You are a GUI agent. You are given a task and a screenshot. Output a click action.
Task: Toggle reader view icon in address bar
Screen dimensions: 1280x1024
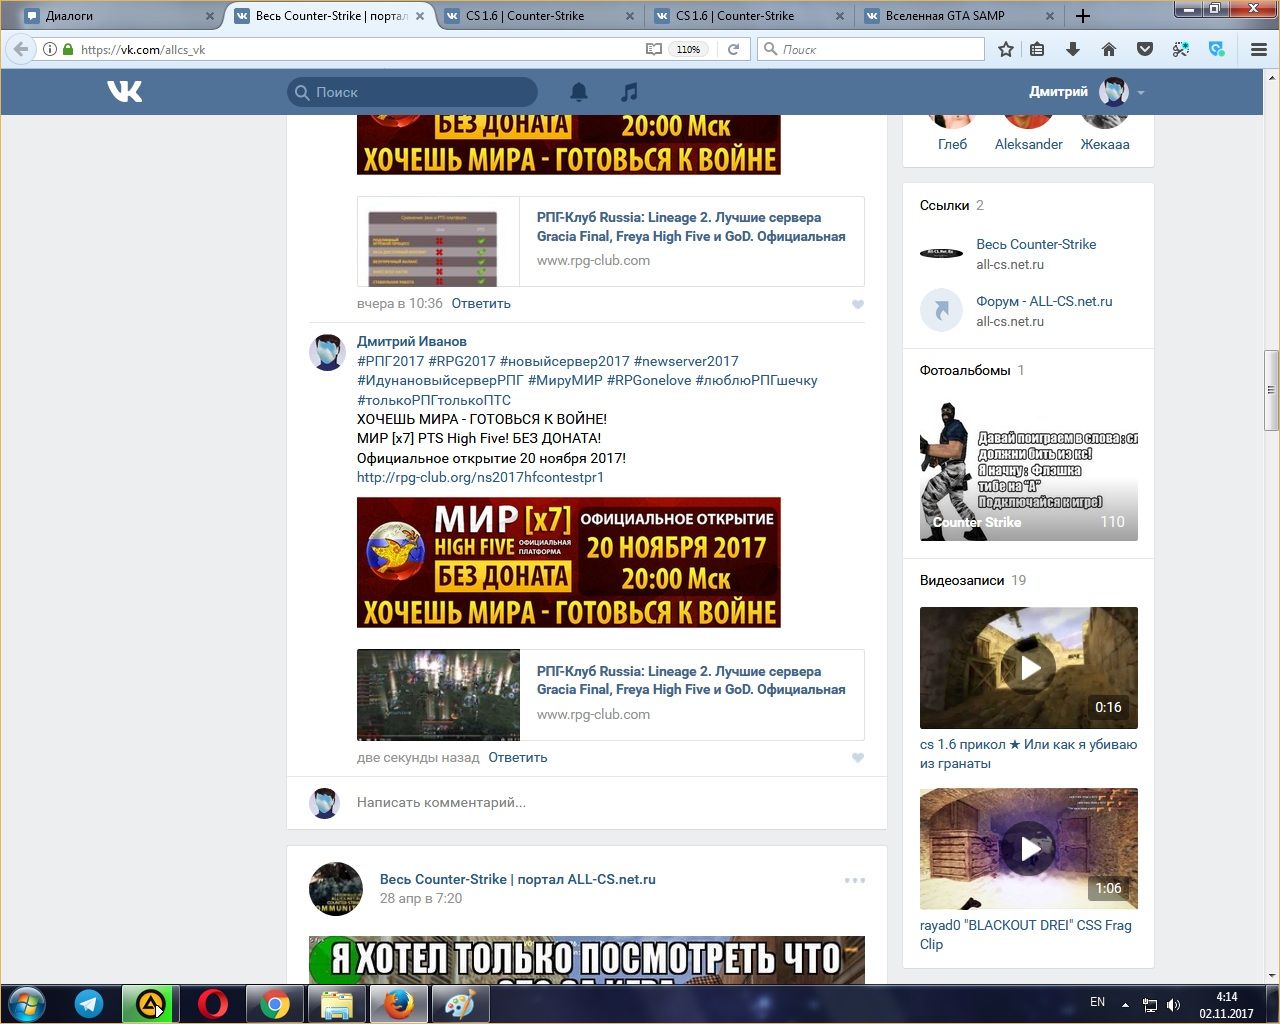(653, 49)
